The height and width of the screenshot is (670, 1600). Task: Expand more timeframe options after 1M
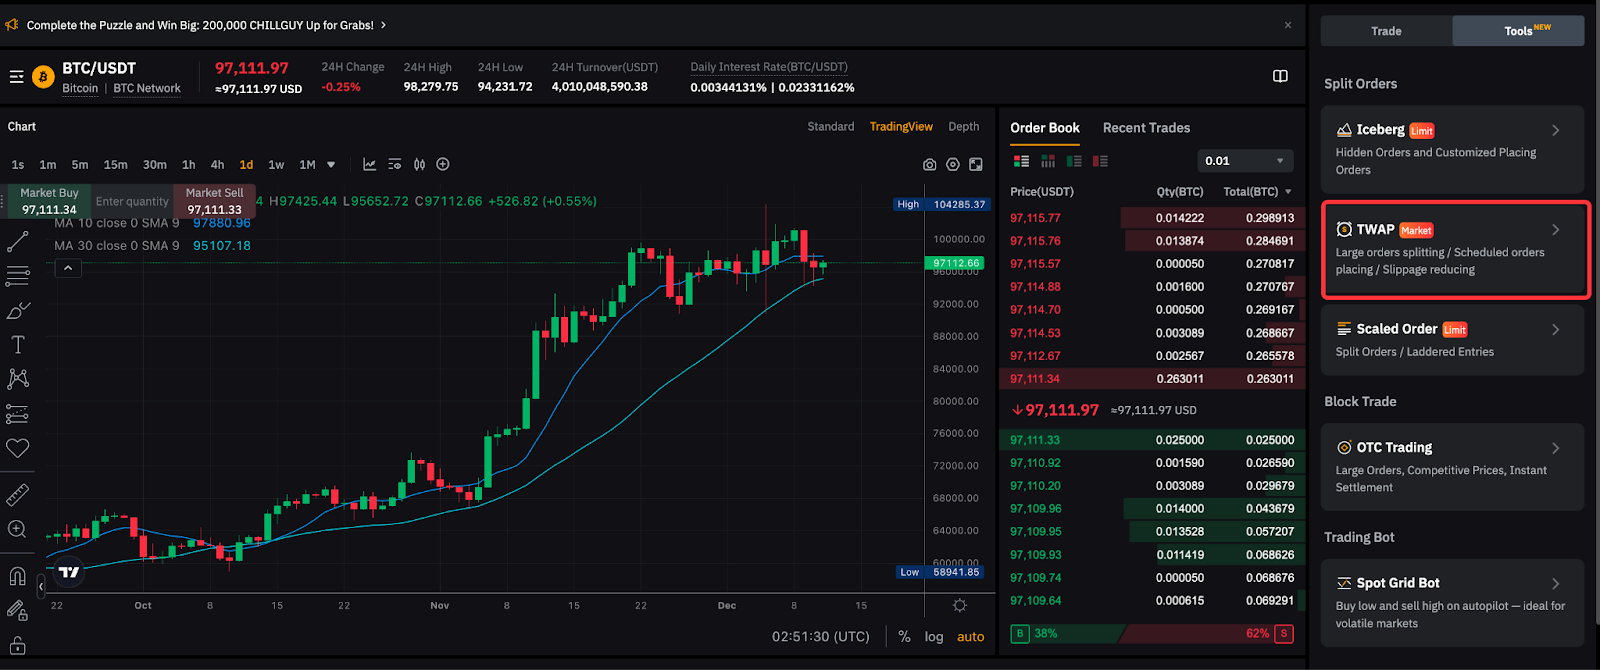coord(331,165)
